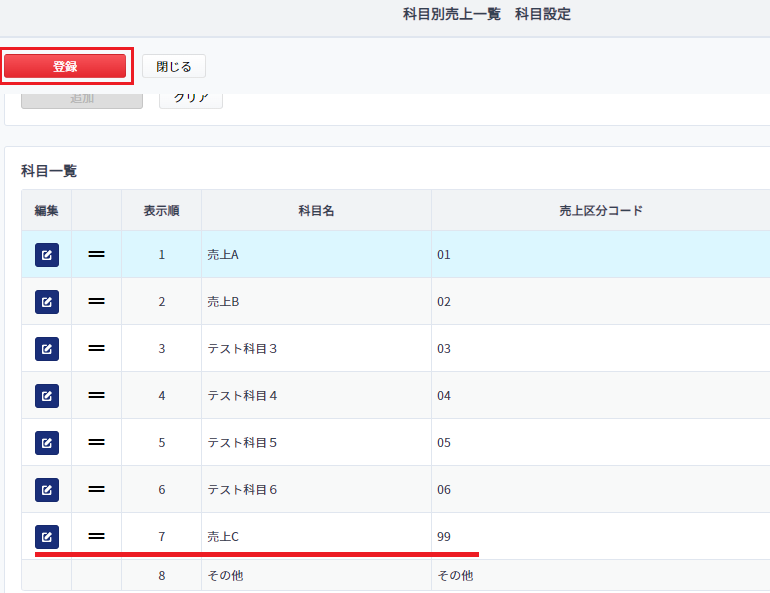Viewport: 770px width, 593px height.
Task: Open edit icon for 売上C row
Action: coord(47,537)
